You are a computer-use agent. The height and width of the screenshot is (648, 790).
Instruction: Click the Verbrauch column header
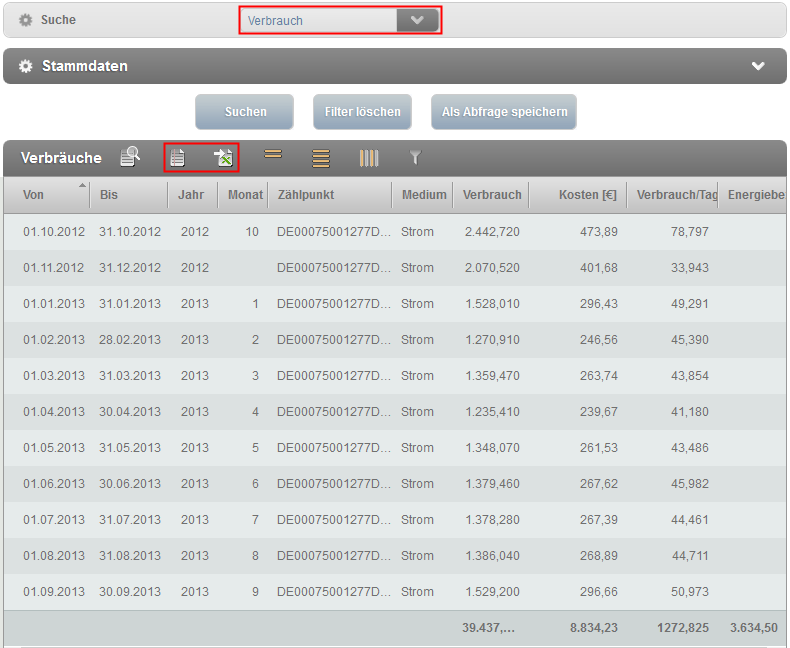coord(492,195)
